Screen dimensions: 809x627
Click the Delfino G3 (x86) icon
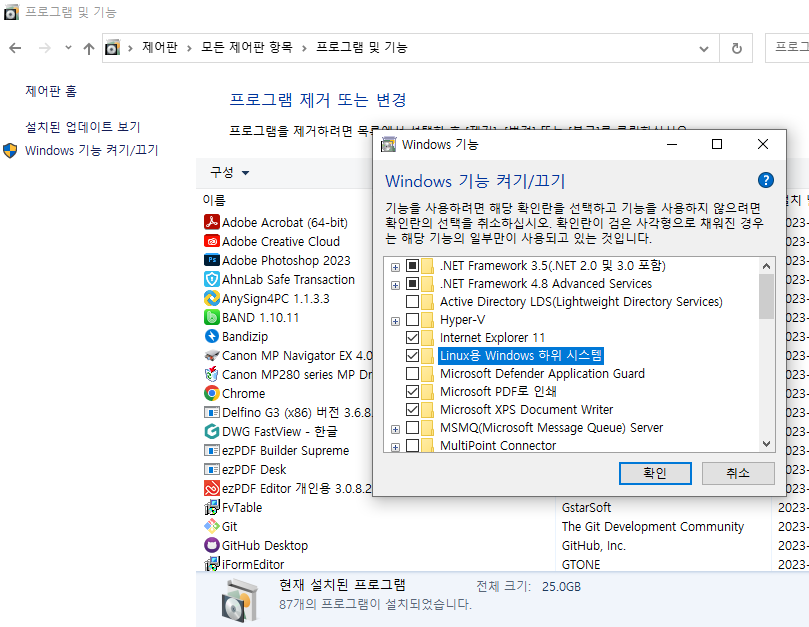coord(212,412)
